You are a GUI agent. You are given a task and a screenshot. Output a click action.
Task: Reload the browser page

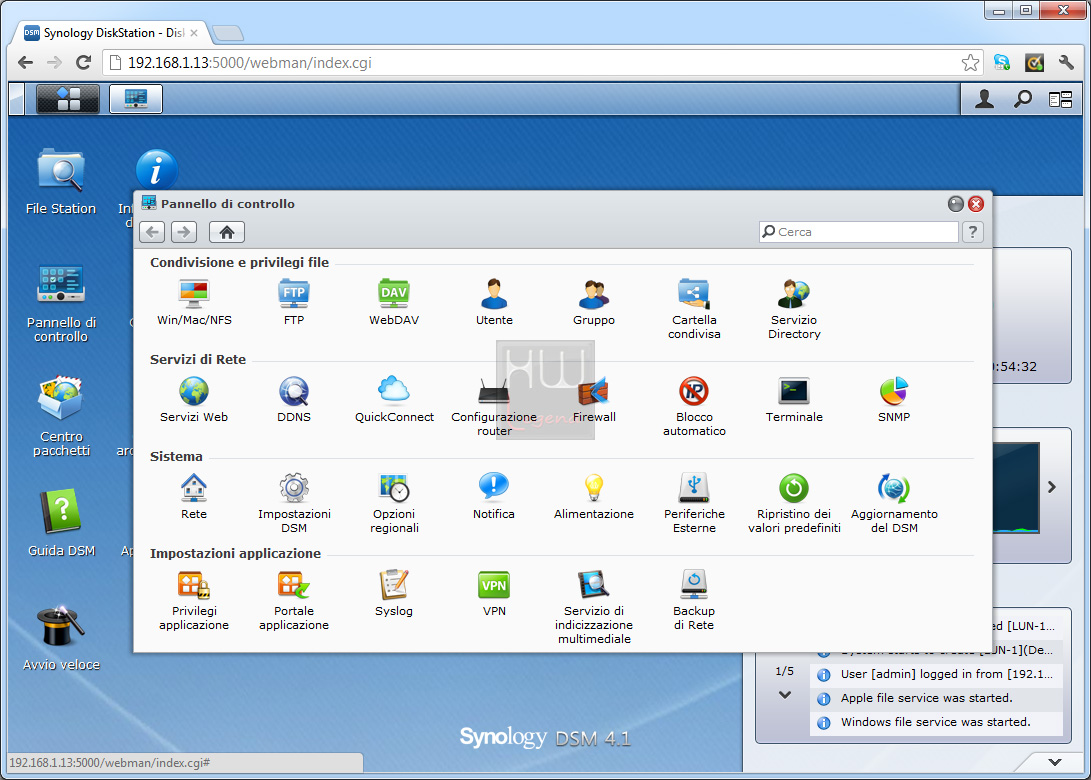pyautogui.click(x=83, y=63)
